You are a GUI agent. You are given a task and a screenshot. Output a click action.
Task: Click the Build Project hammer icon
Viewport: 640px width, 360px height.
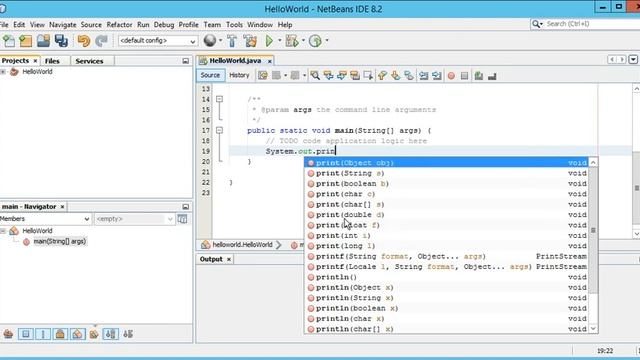232,41
